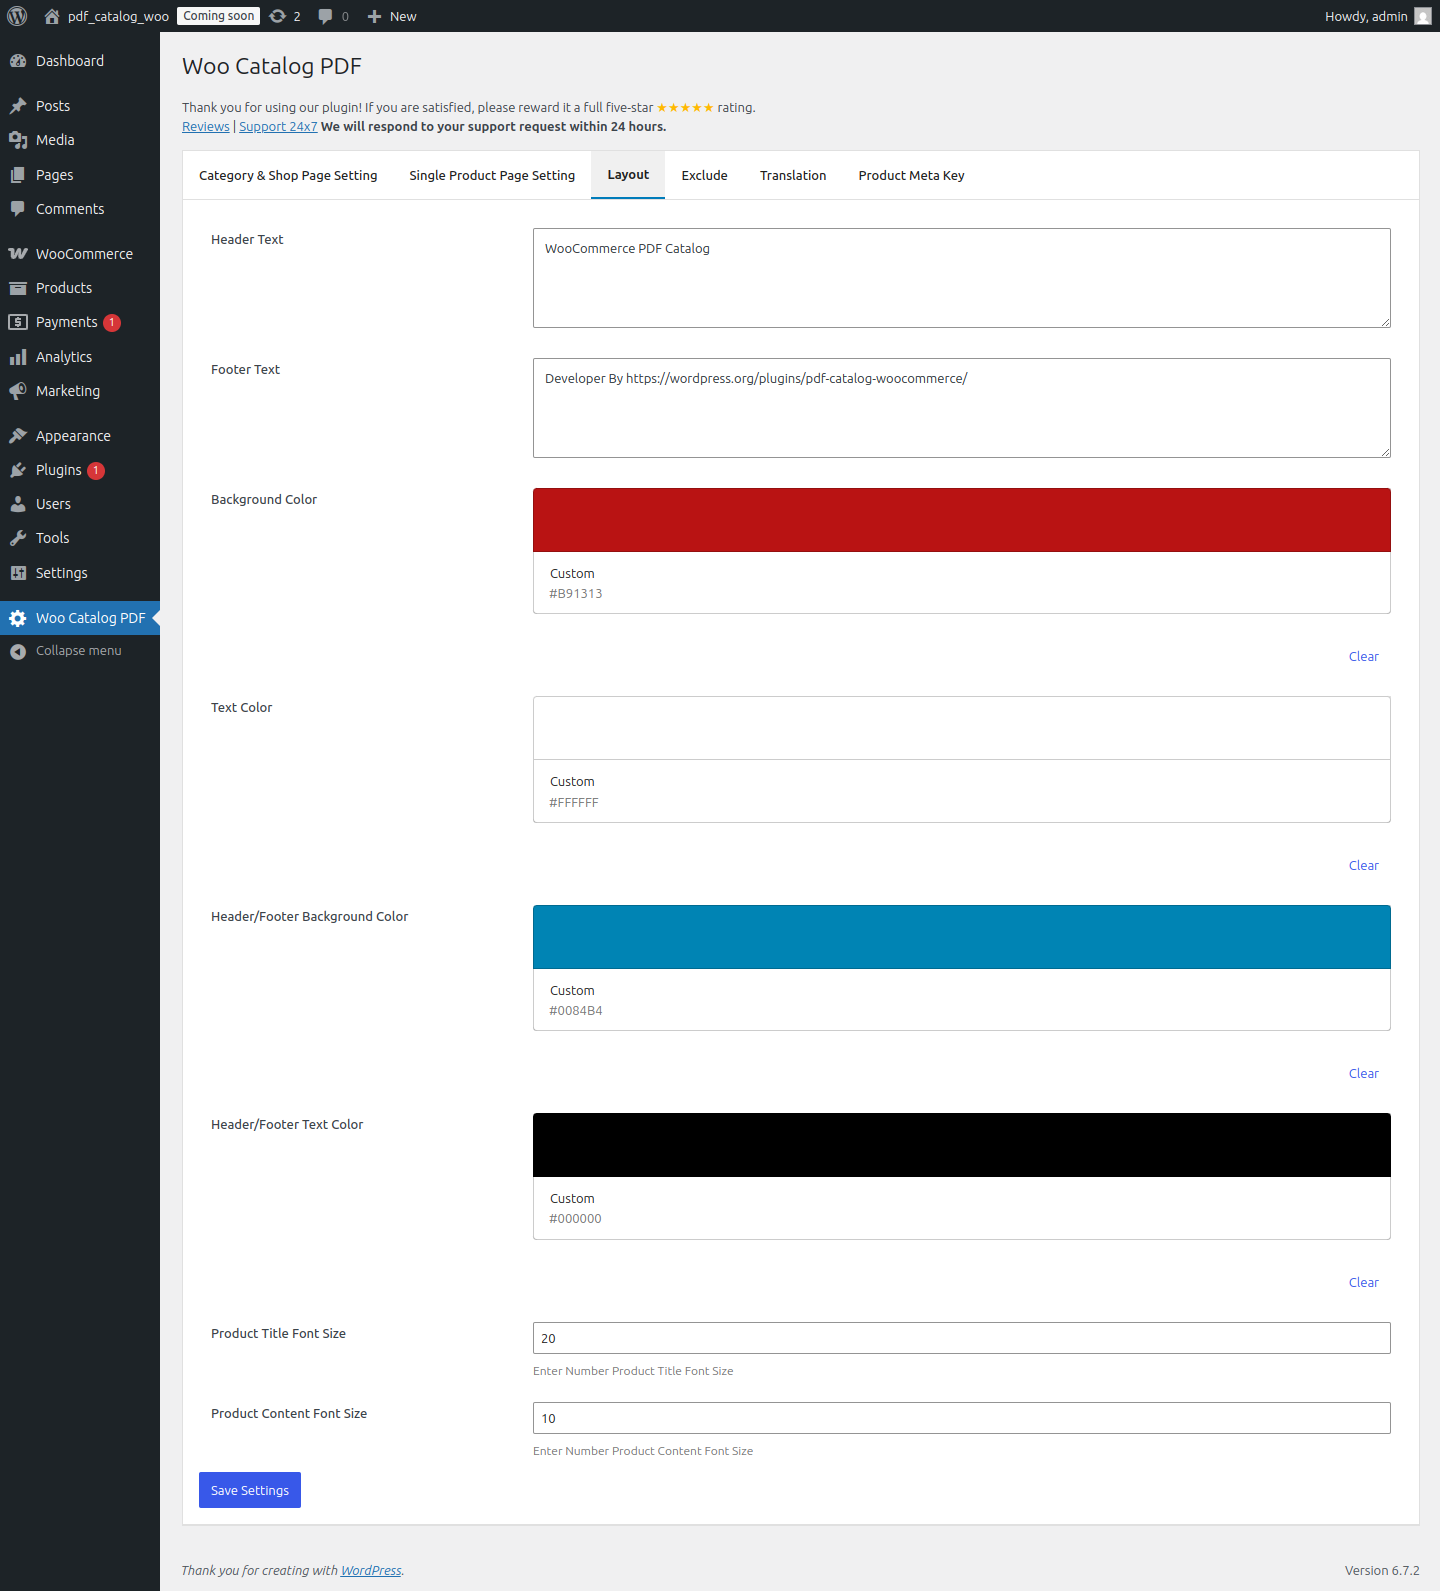Click the blue Header/Footer Background swatch
Viewport: 1440px width, 1591px height.
962,937
